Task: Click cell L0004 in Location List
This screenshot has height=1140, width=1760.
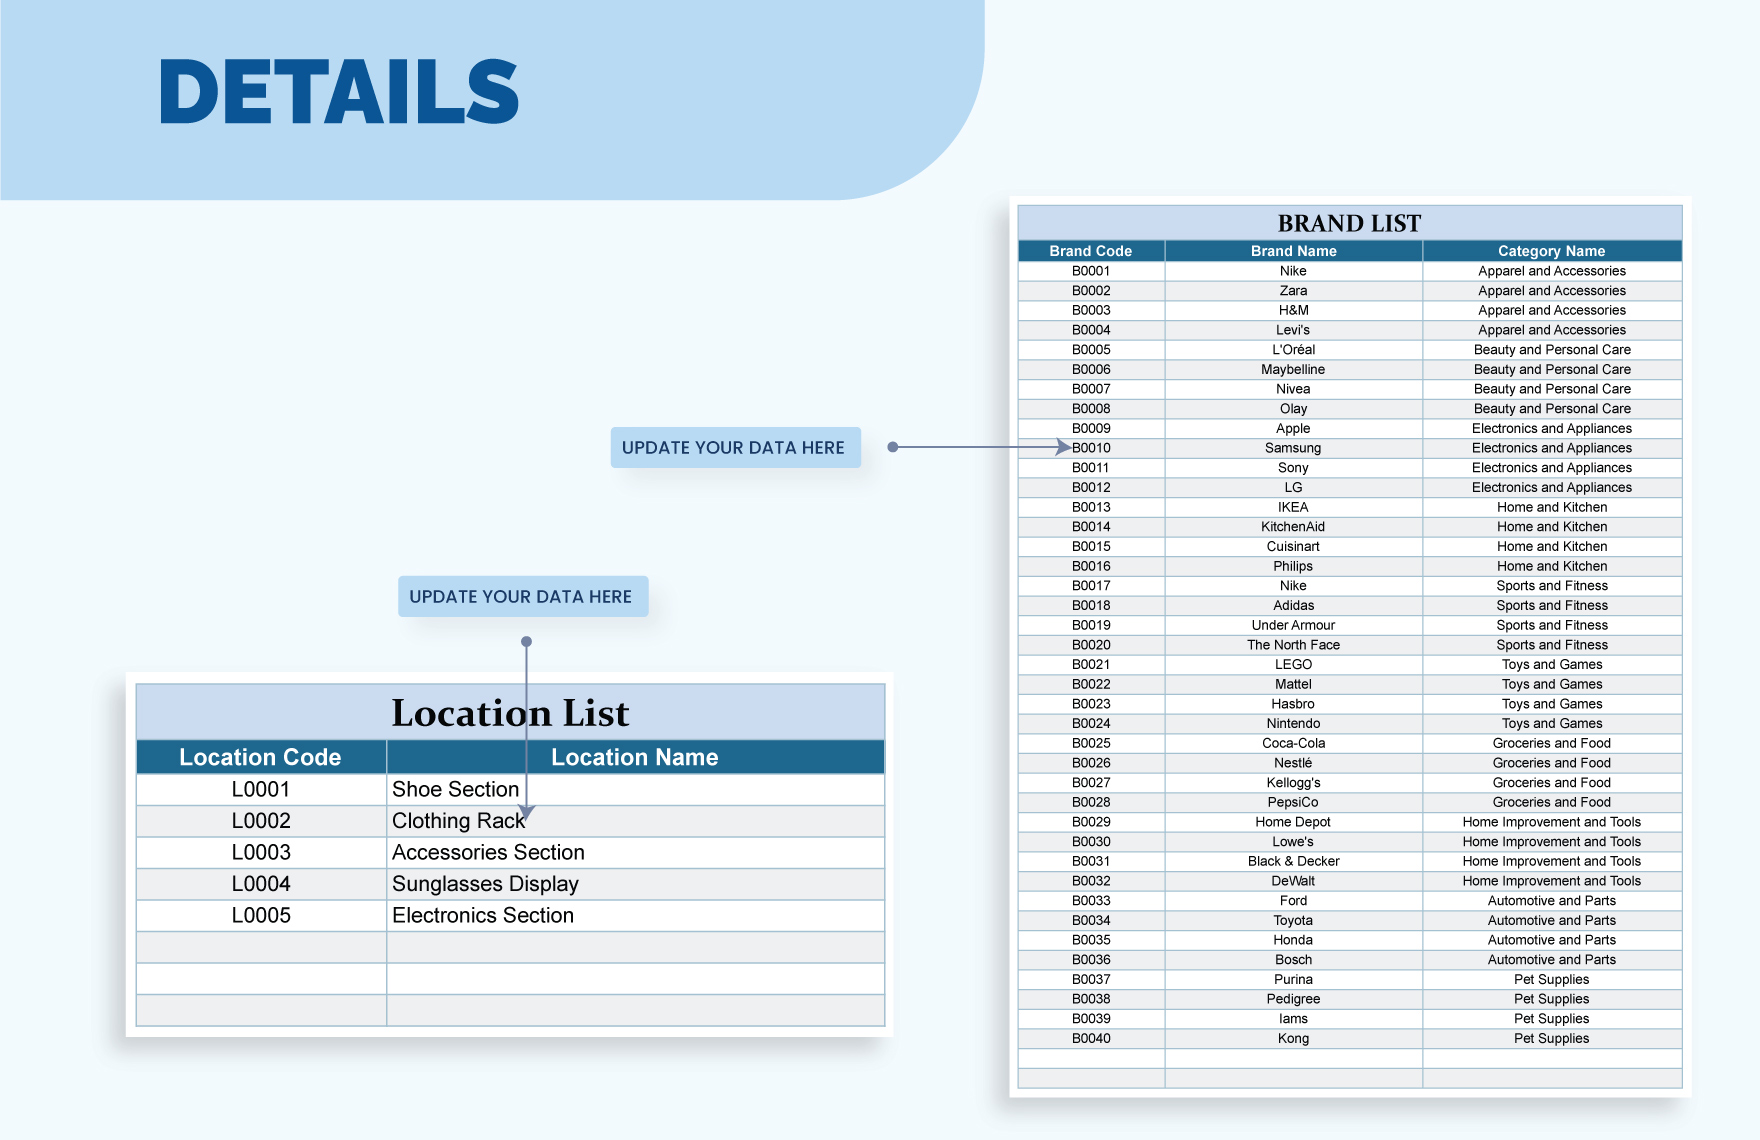Action: (x=261, y=884)
